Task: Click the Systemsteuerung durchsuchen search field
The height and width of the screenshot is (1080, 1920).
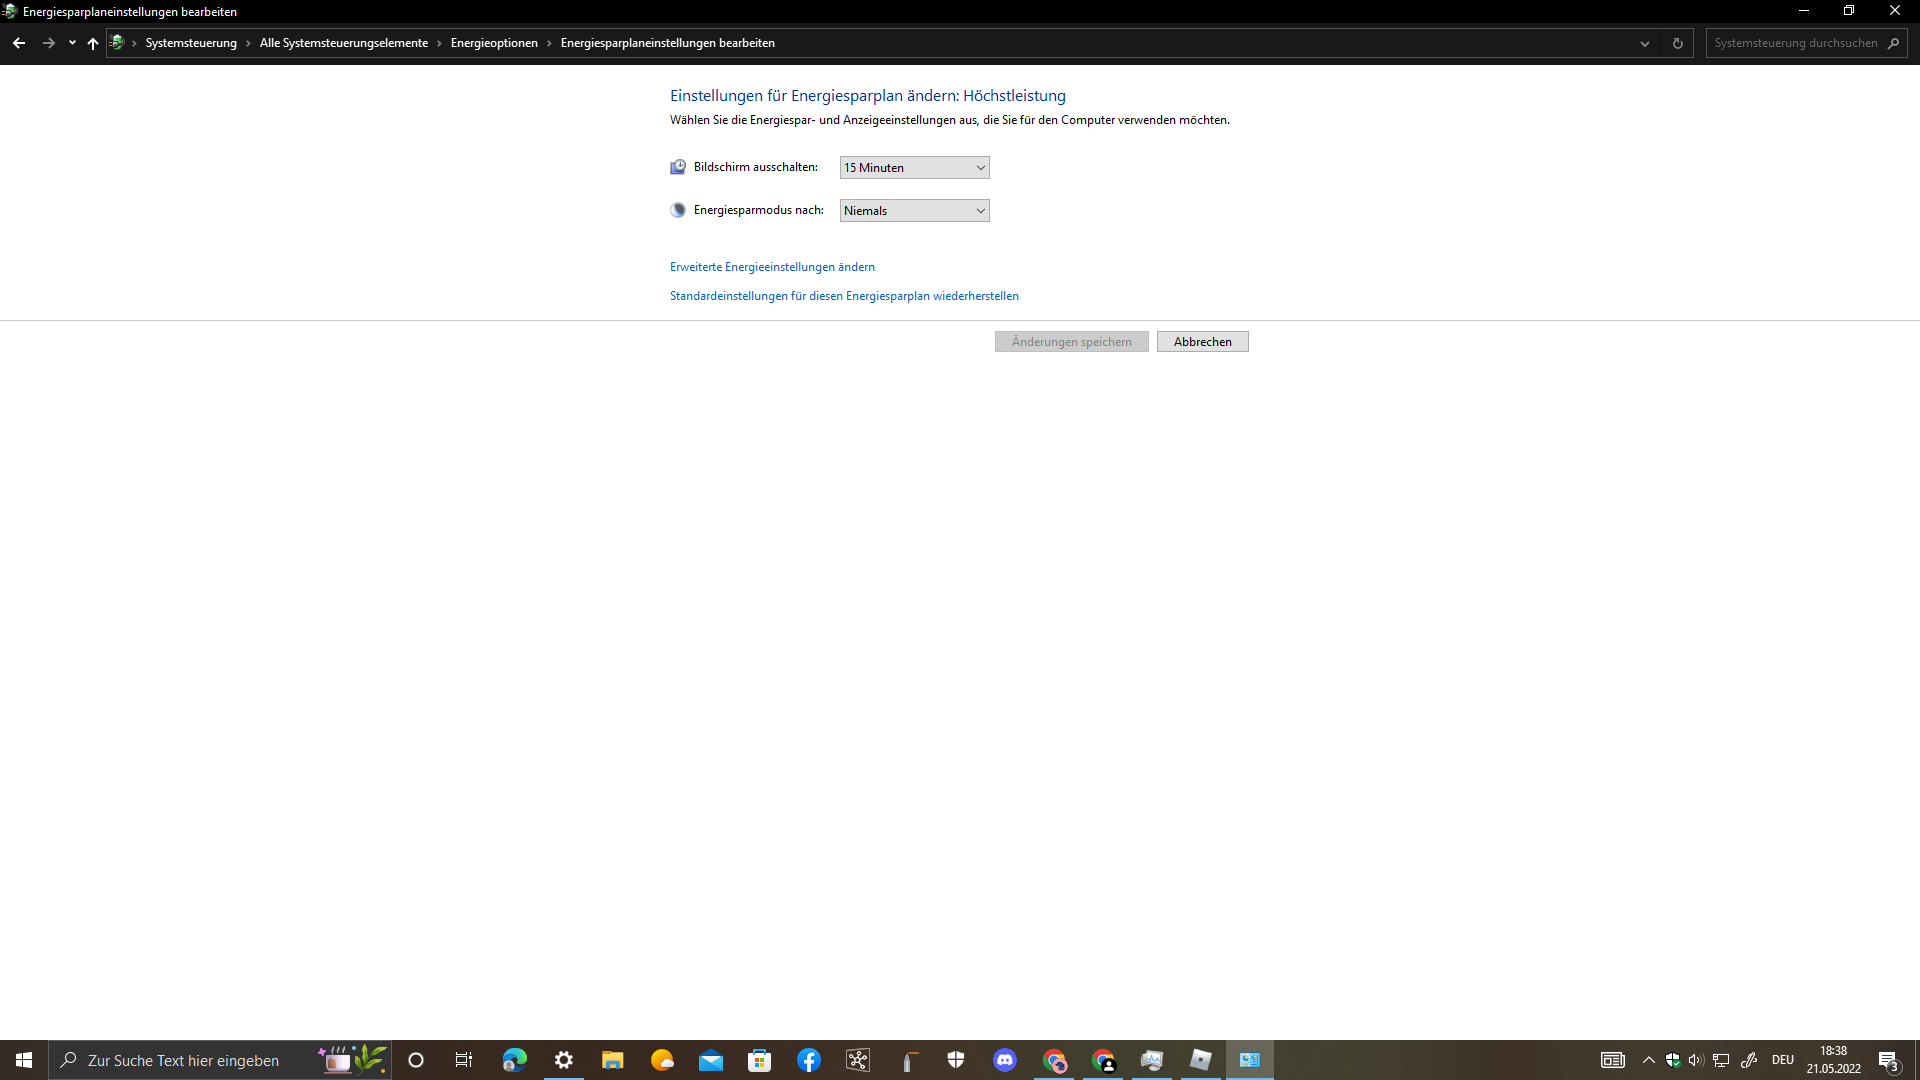Action: (x=1795, y=43)
